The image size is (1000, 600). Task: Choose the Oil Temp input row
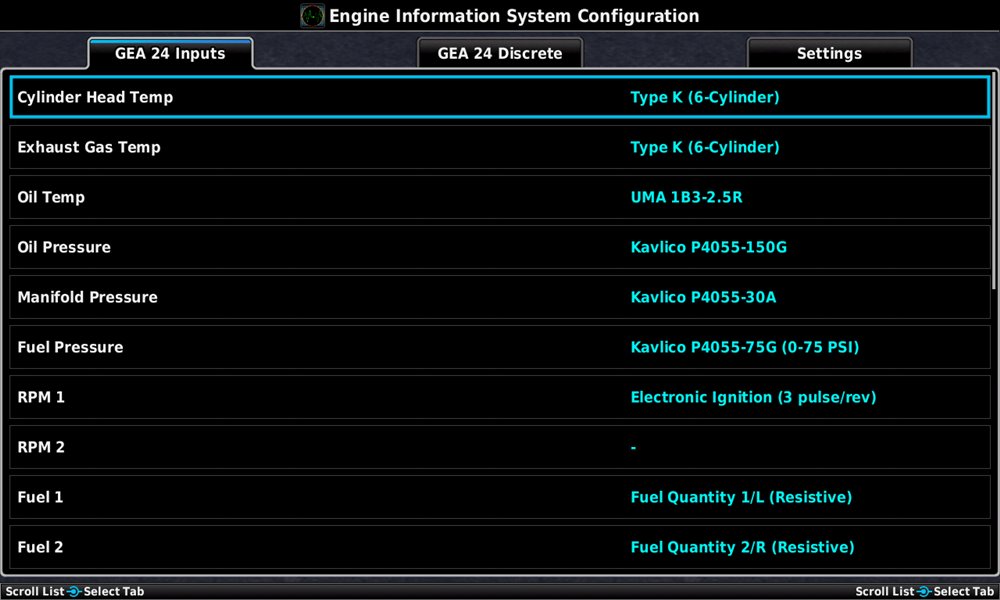point(500,197)
